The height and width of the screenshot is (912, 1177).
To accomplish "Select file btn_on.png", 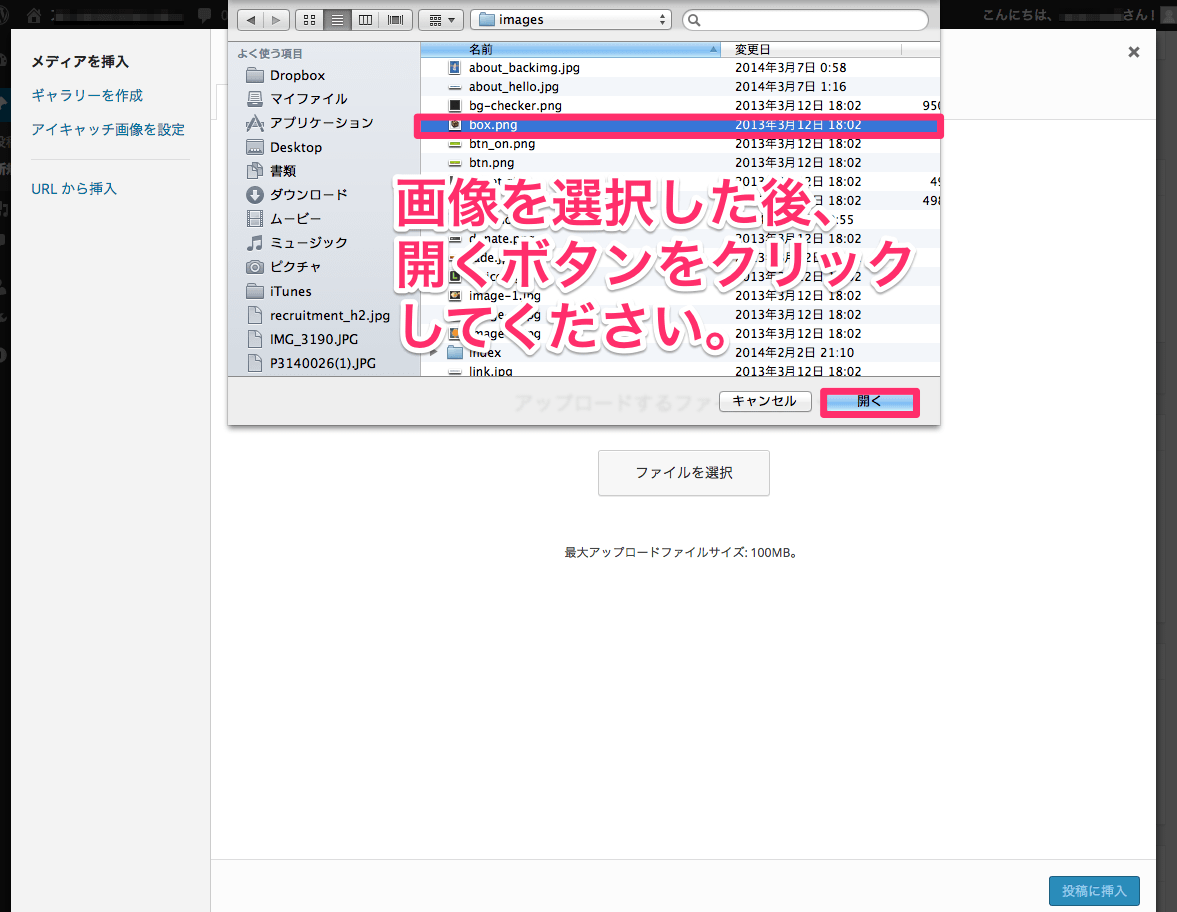I will tap(680, 143).
